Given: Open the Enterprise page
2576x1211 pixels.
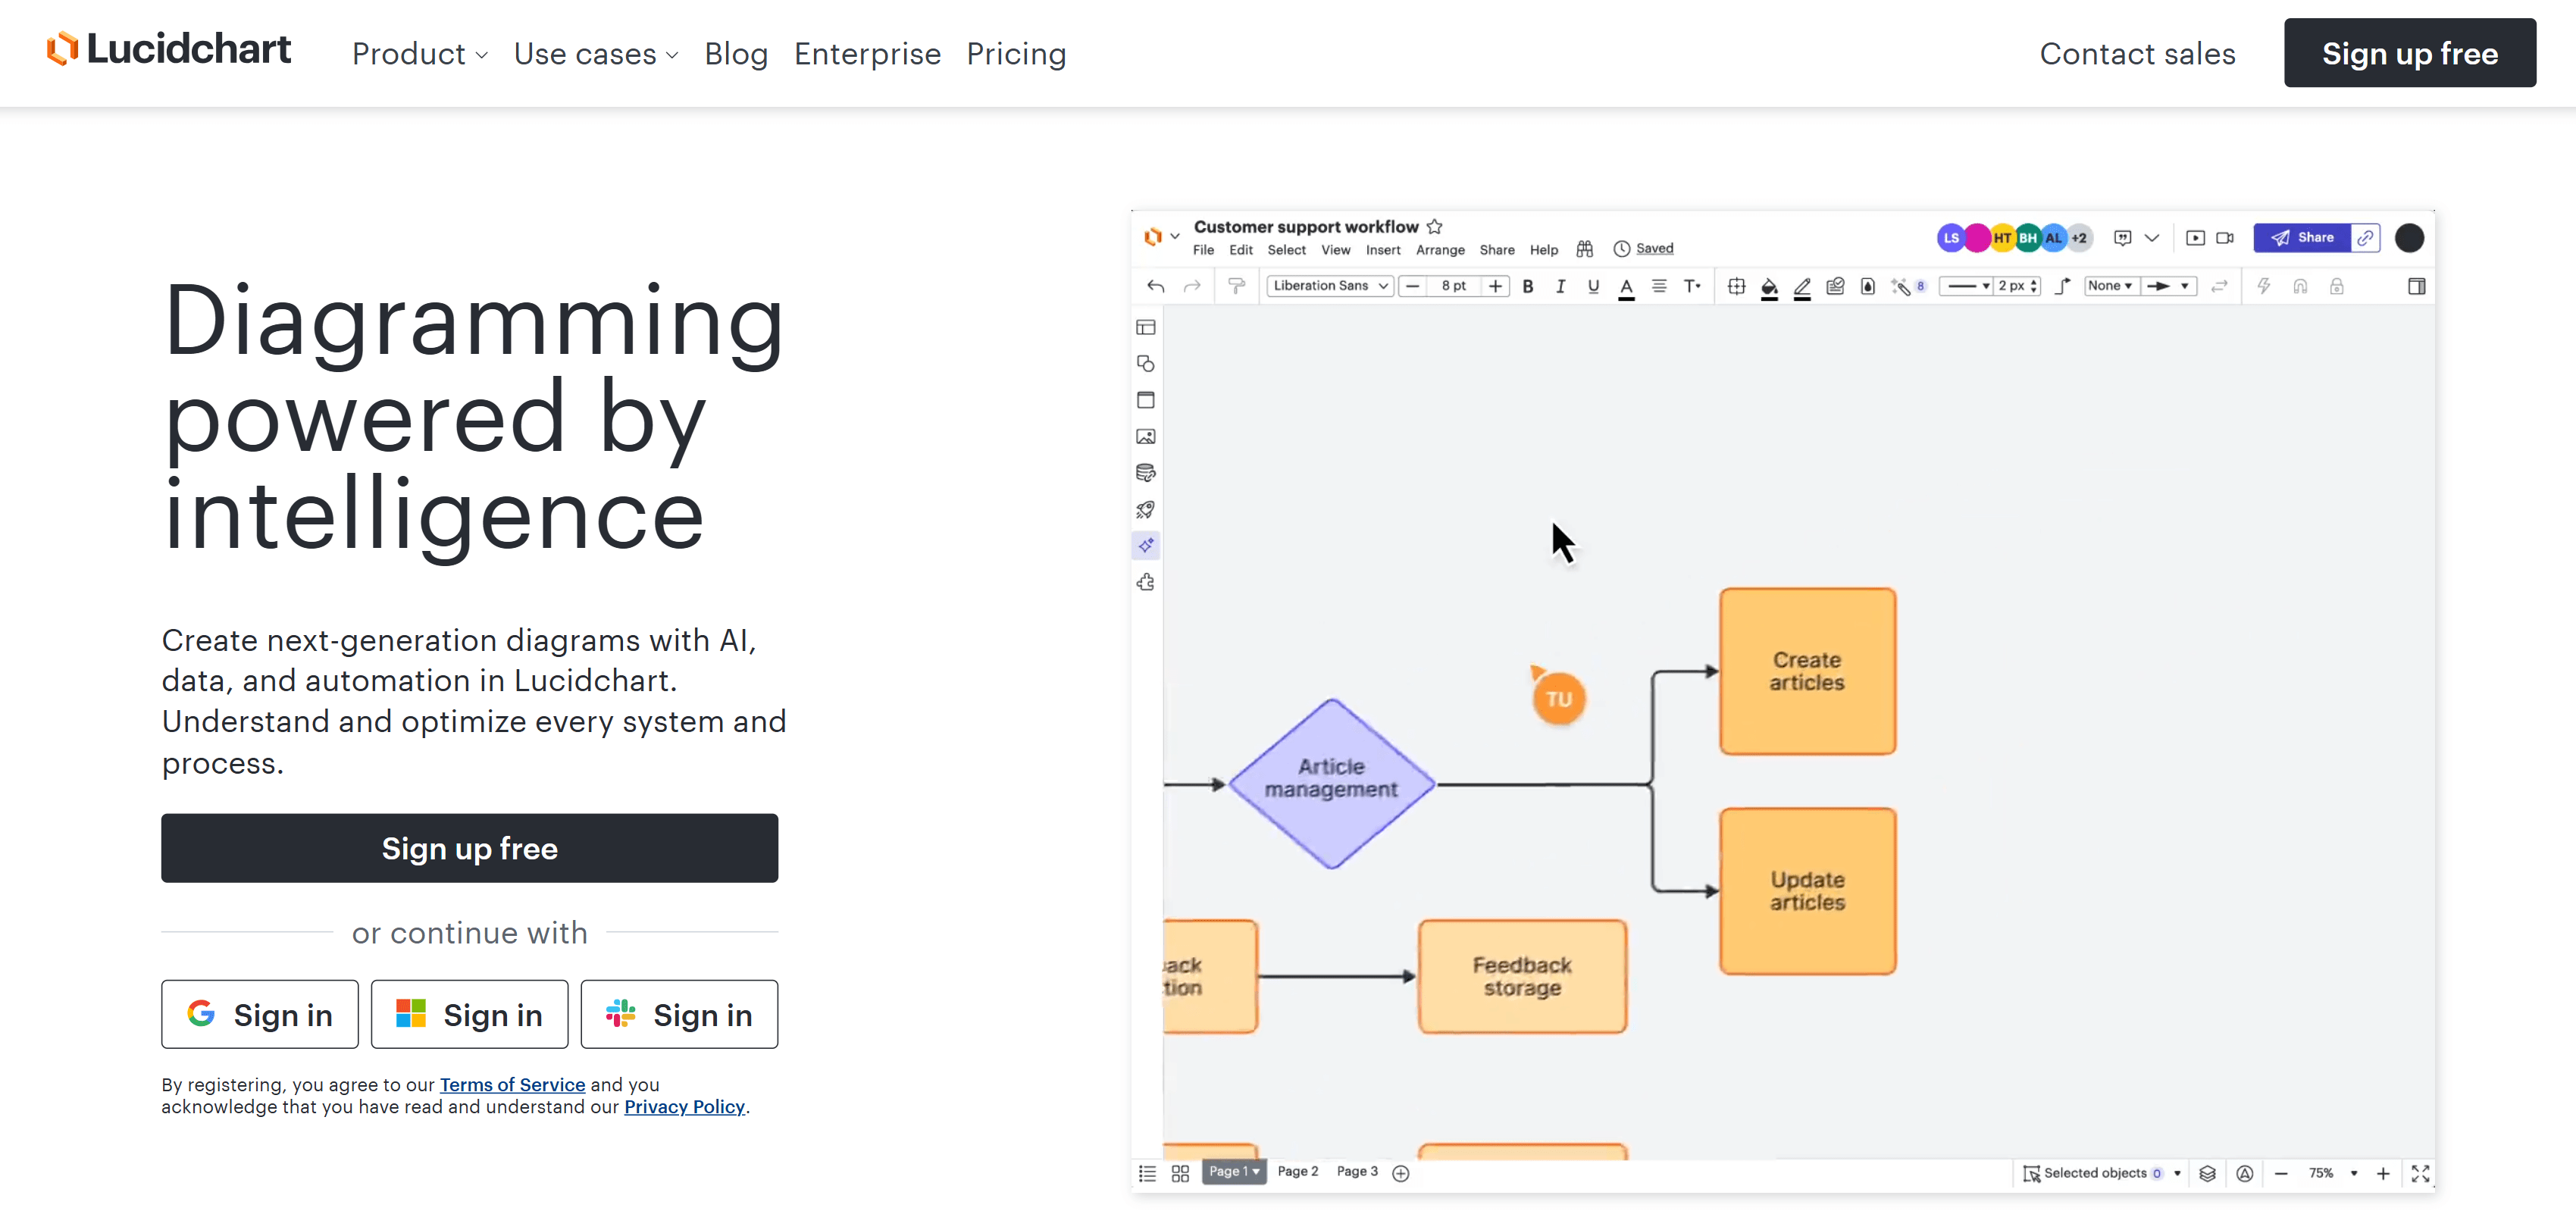Looking at the screenshot, I should tap(867, 54).
